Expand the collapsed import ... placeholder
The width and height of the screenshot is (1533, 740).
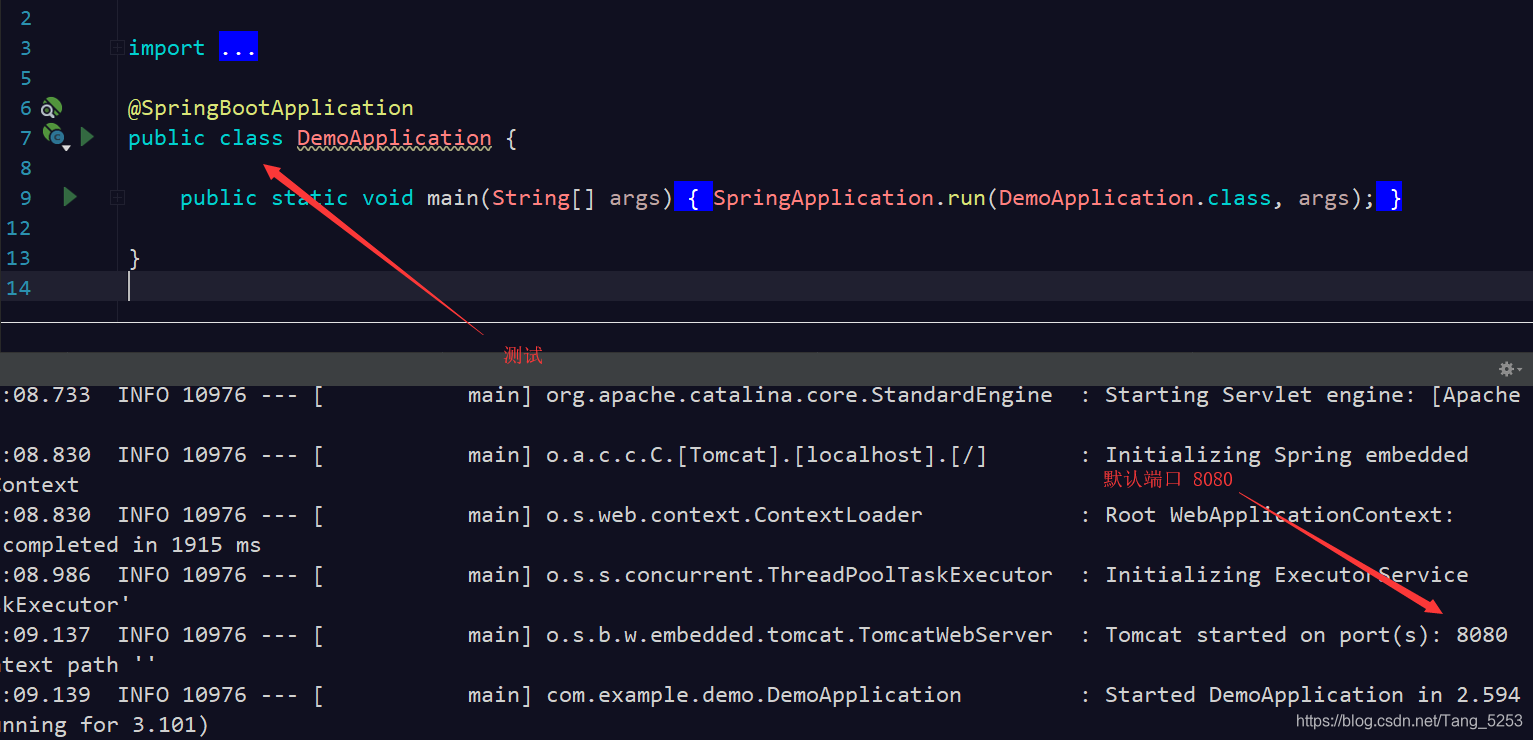[x=238, y=47]
